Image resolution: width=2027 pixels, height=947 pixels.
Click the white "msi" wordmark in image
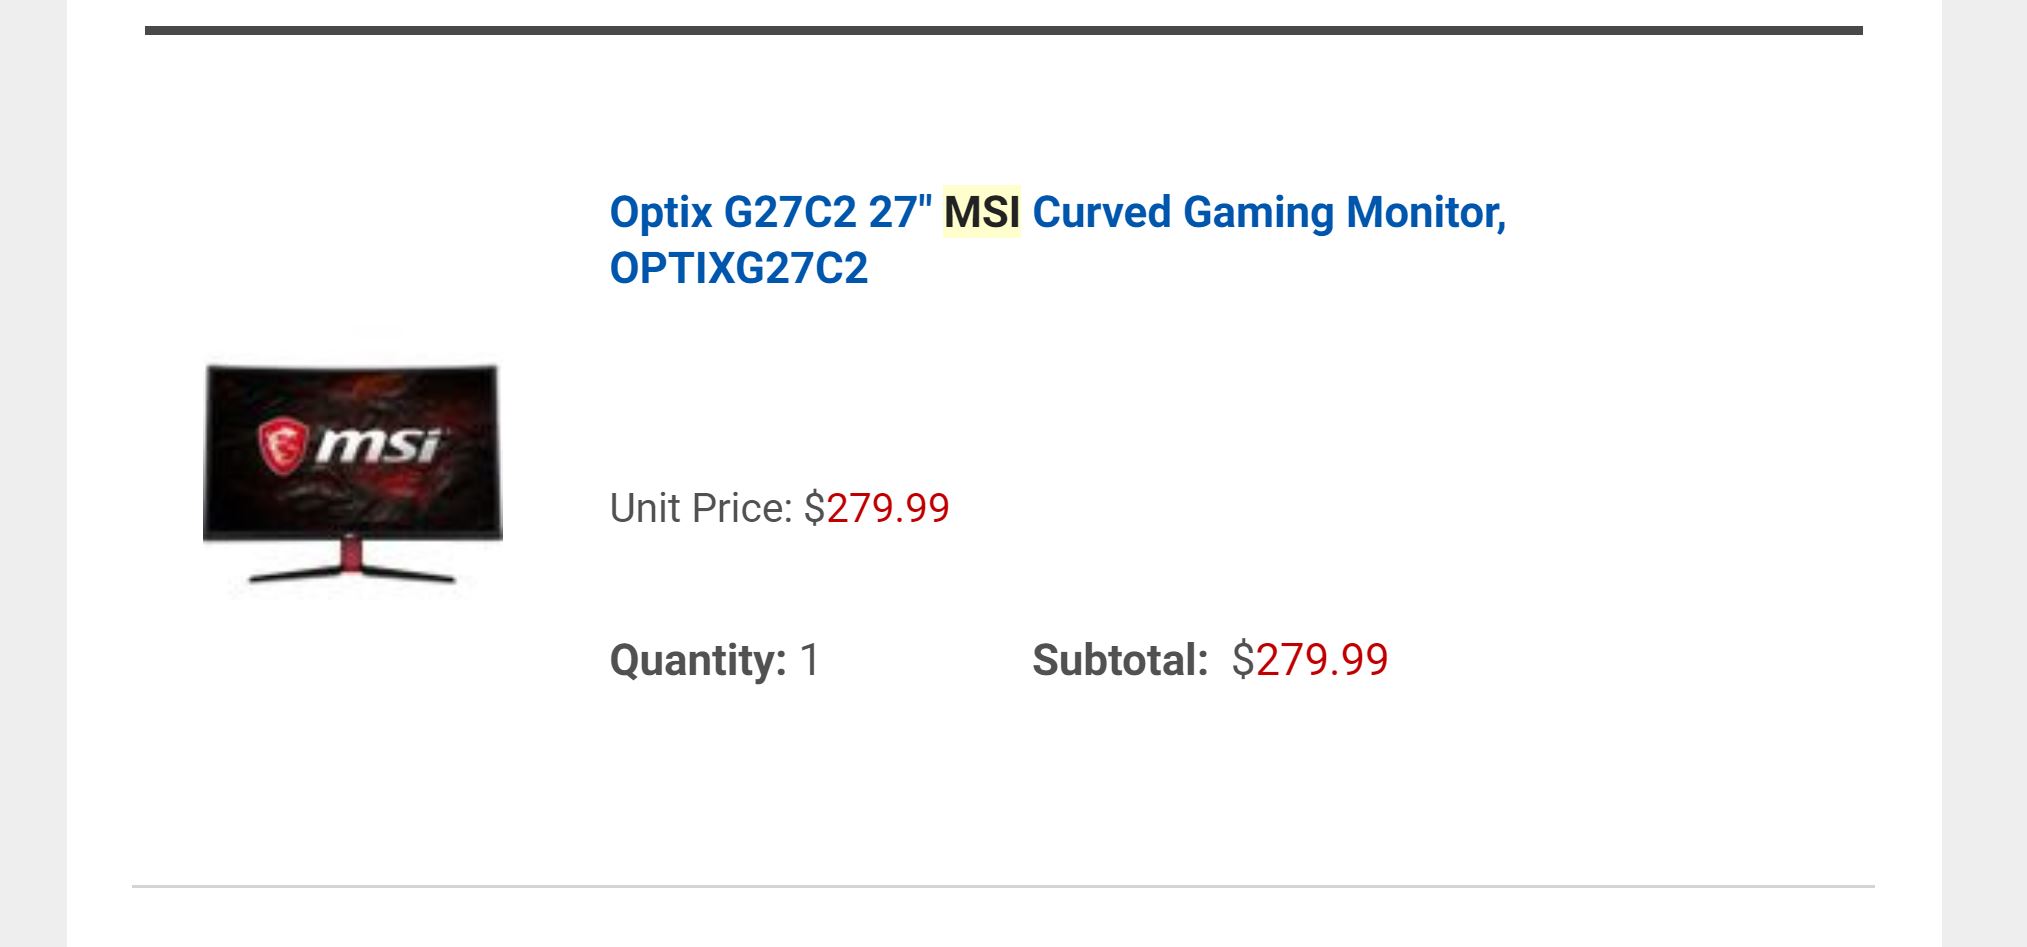pos(378,445)
